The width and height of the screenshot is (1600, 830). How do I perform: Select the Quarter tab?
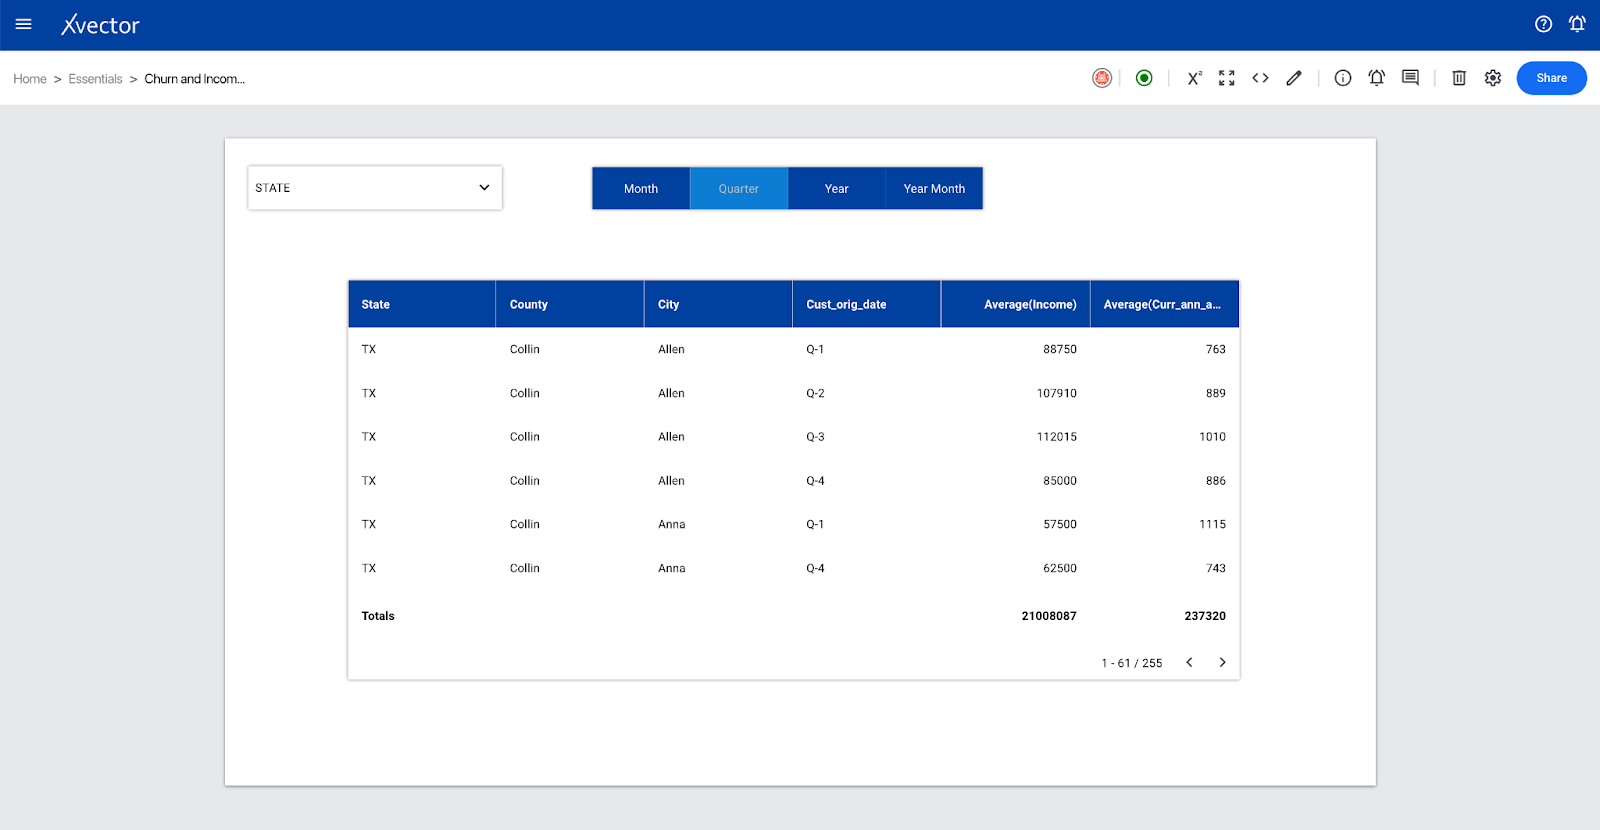coord(738,189)
